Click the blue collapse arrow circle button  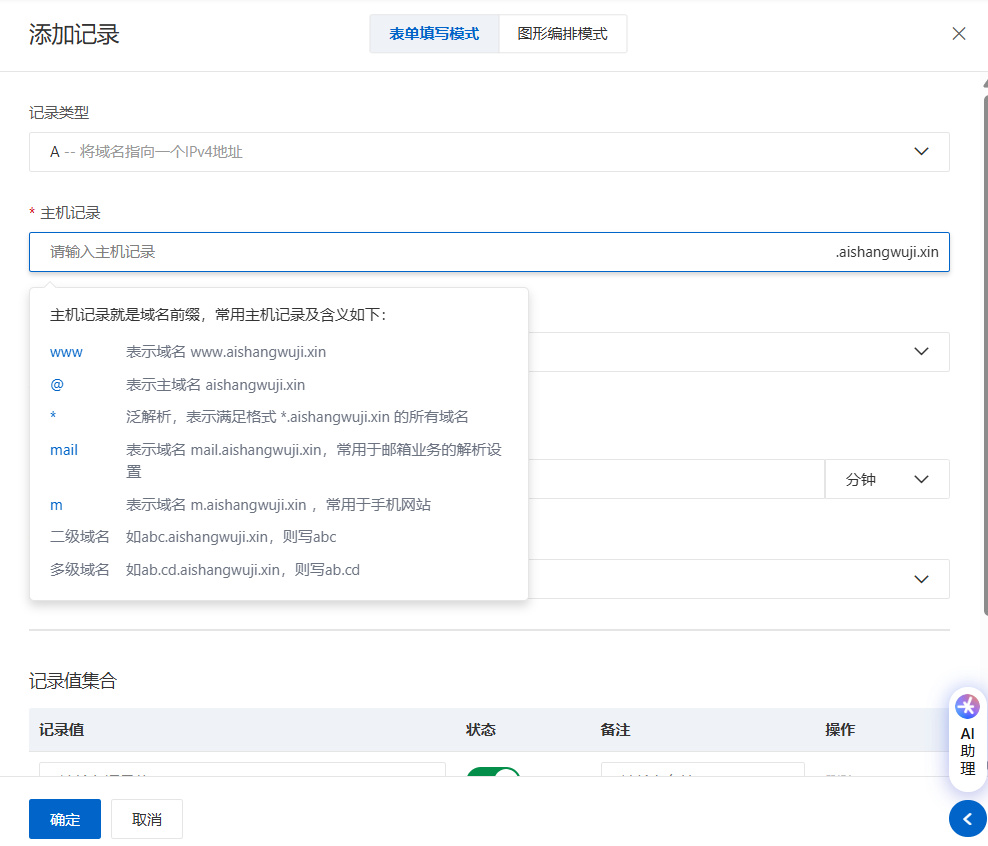click(967, 818)
